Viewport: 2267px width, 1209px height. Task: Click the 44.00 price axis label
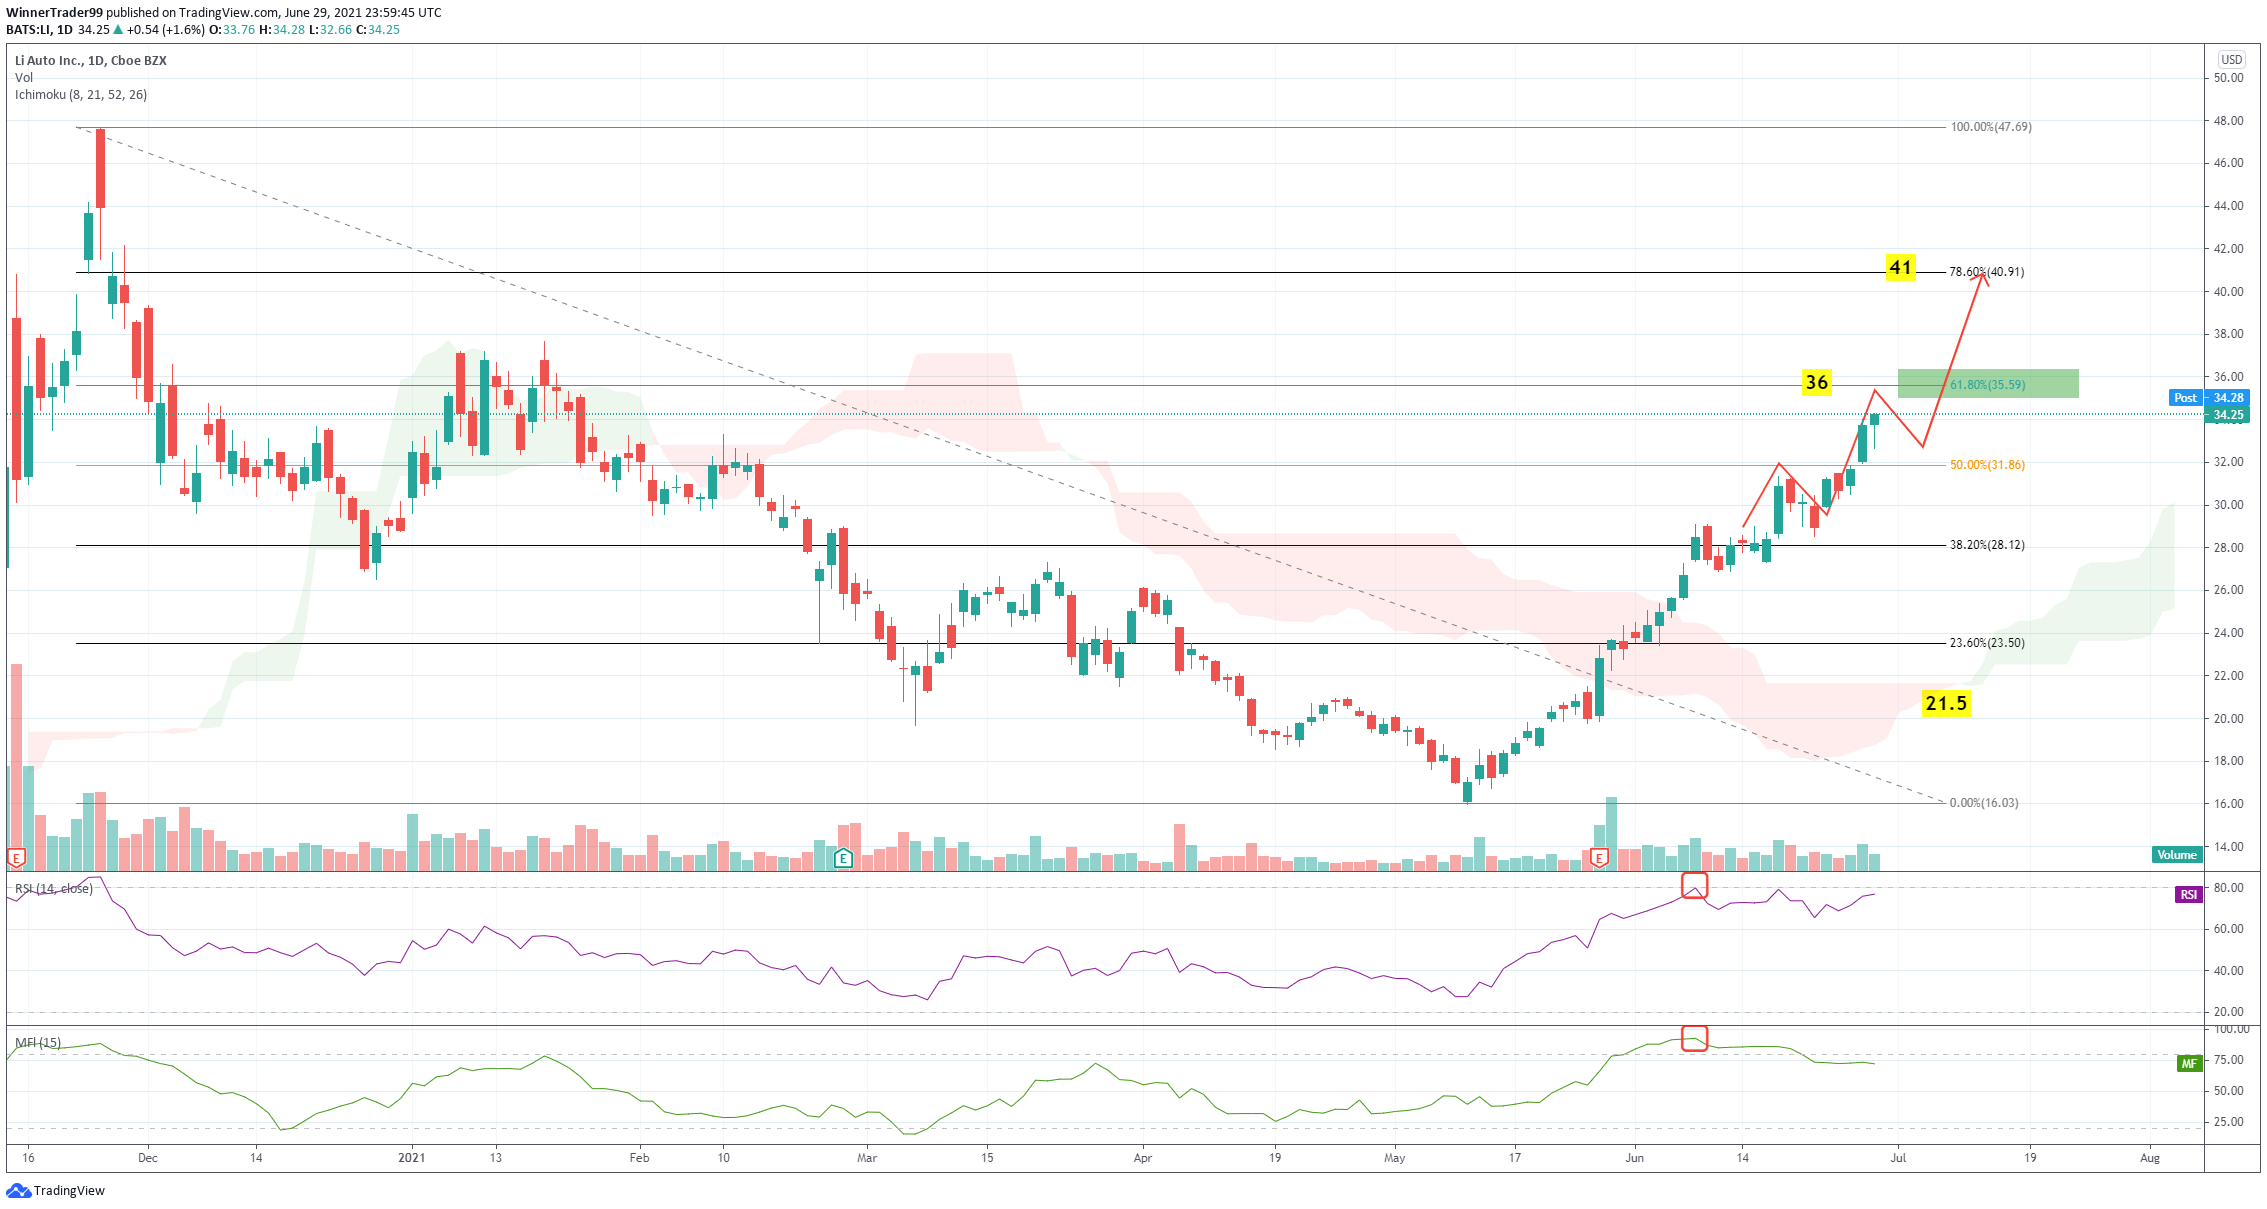2228,206
